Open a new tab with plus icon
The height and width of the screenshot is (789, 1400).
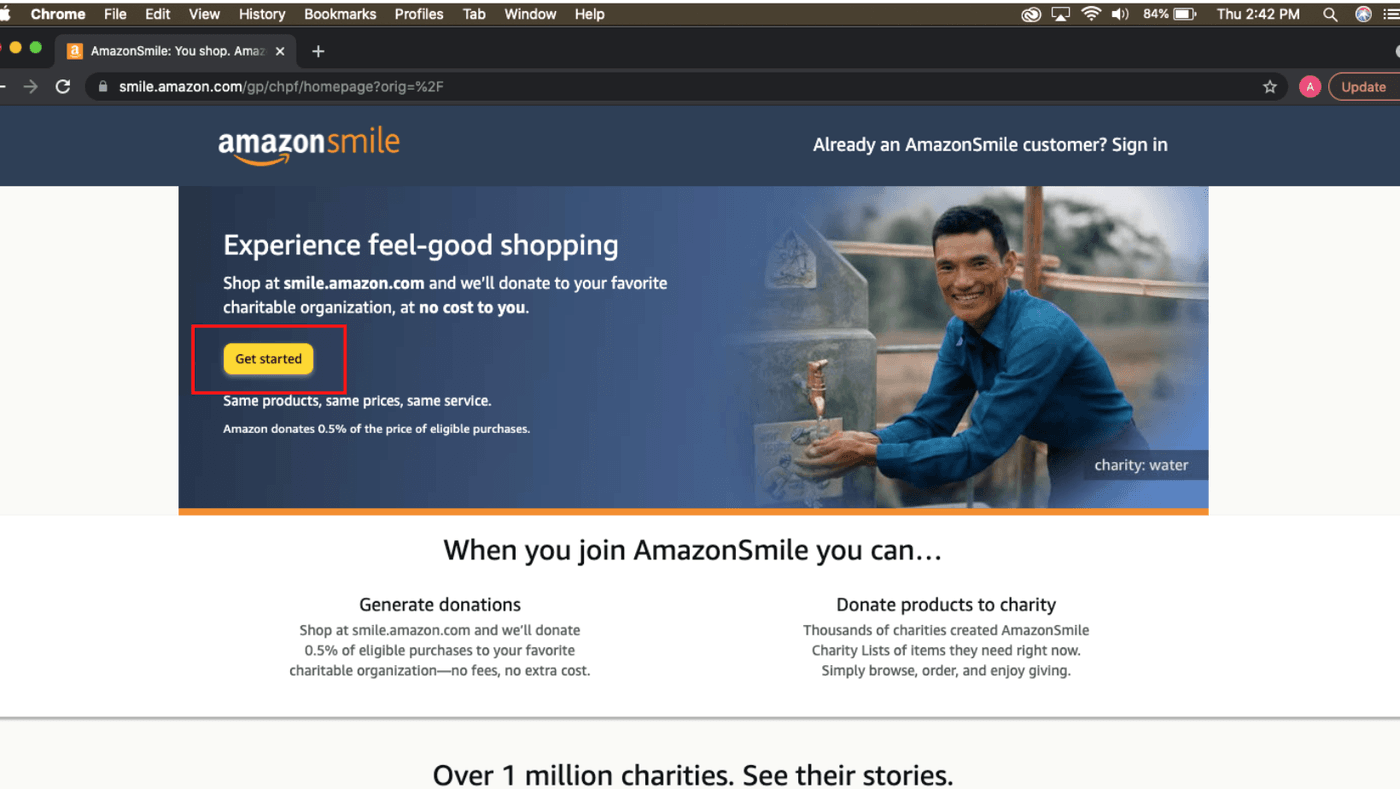click(x=318, y=51)
